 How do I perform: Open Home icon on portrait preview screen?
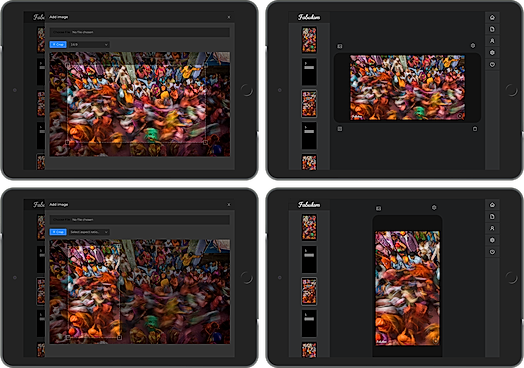click(x=492, y=205)
